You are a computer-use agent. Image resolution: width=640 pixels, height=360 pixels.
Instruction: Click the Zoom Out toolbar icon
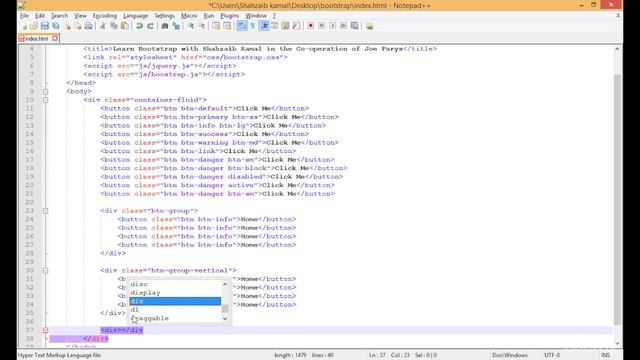pyautogui.click(x=202, y=26)
